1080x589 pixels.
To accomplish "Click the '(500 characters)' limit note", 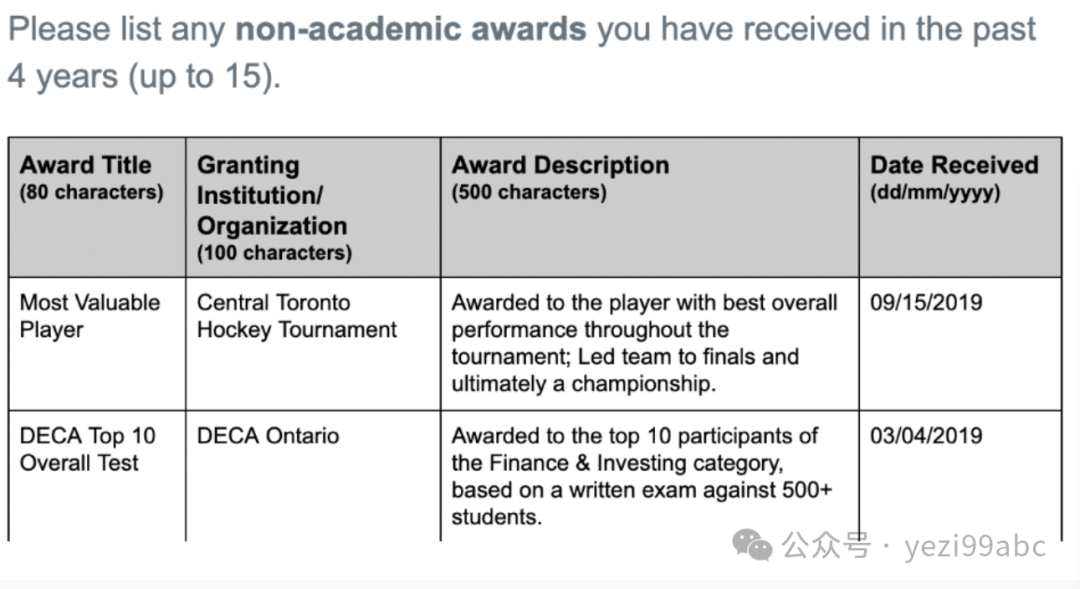I will (x=529, y=192).
